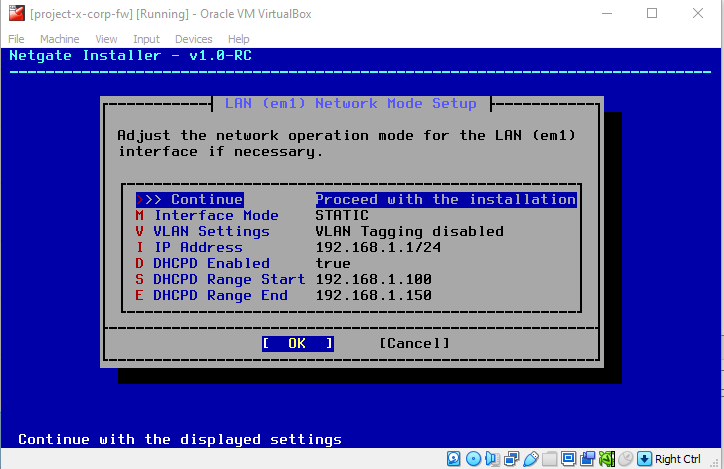This screenshot has height=469, width=724.
Task: Open the Input menu
Action: coord(146,39)
